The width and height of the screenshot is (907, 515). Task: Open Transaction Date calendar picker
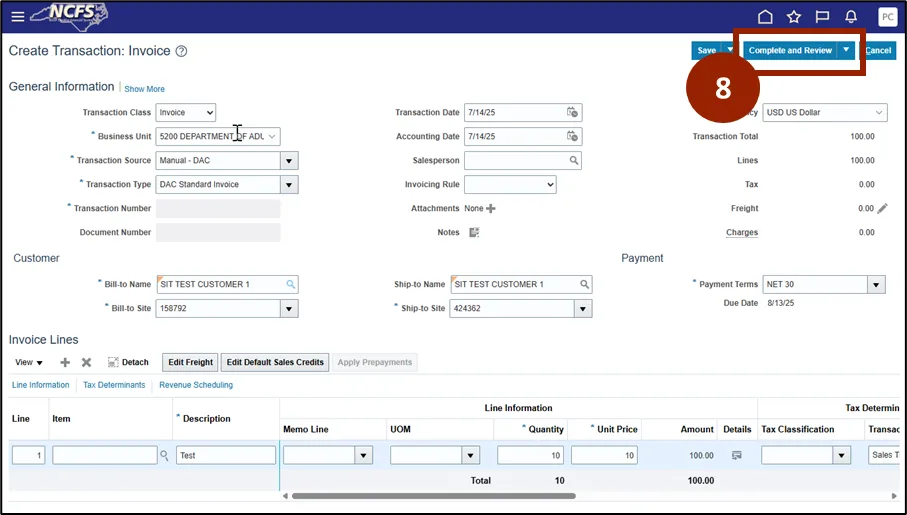tap(572, 113)
